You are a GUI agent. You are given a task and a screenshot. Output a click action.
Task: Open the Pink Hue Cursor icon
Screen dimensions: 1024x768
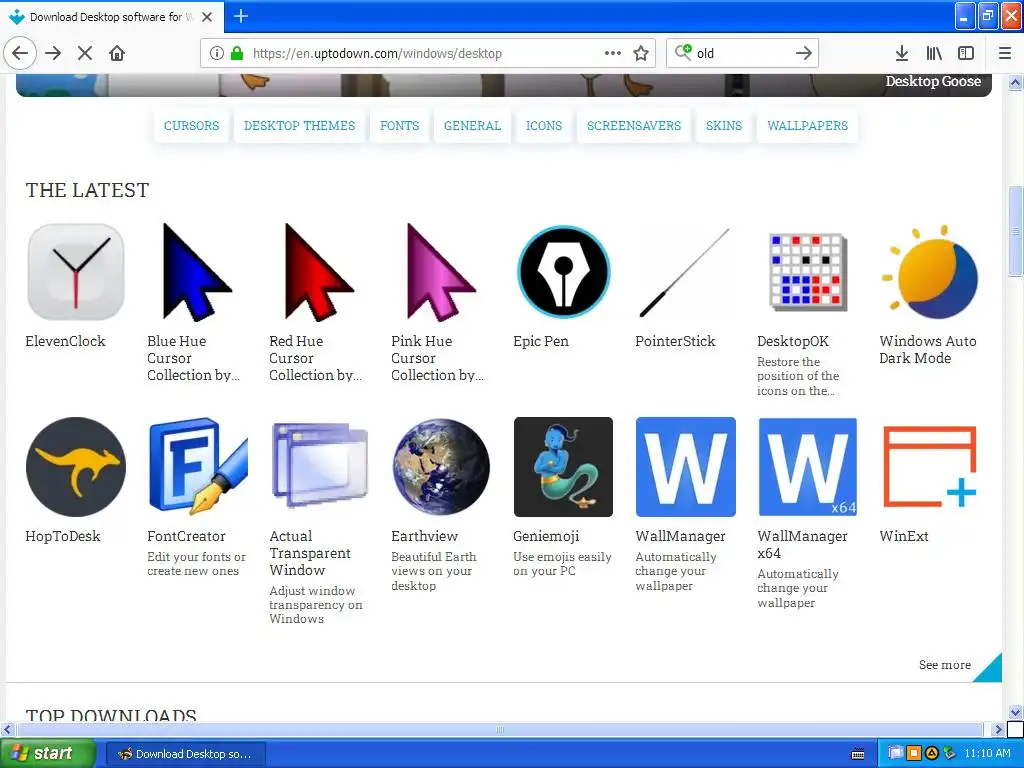441,272
